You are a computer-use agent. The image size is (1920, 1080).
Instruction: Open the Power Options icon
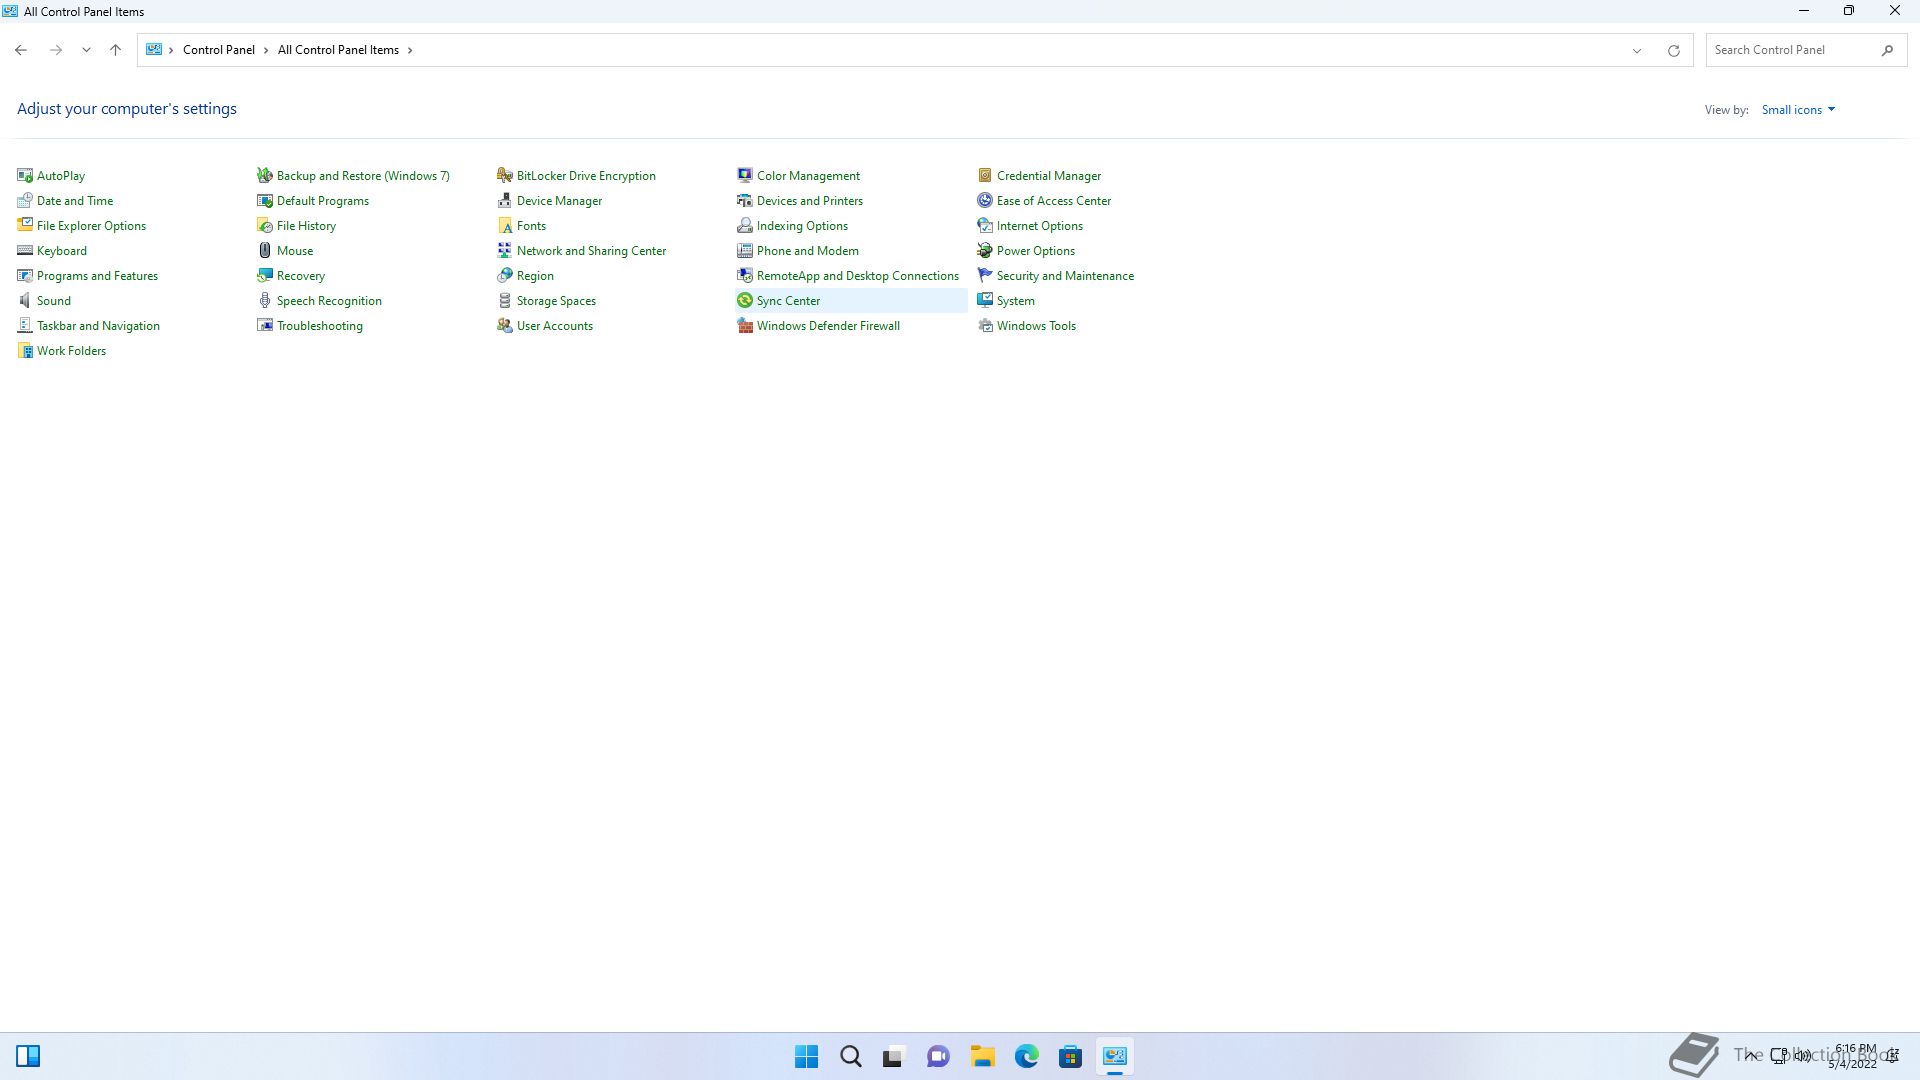pyautogui.click(x=985, y=250)
